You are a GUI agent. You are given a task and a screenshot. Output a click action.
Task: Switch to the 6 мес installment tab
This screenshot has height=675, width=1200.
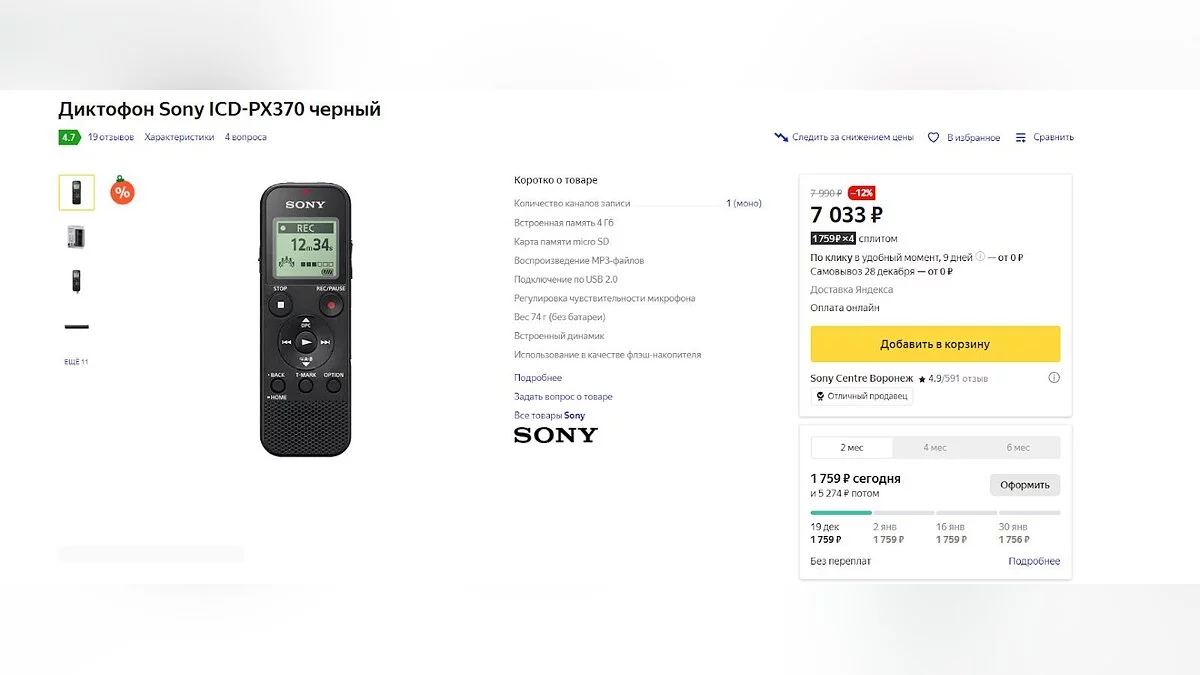point(1018,447)
